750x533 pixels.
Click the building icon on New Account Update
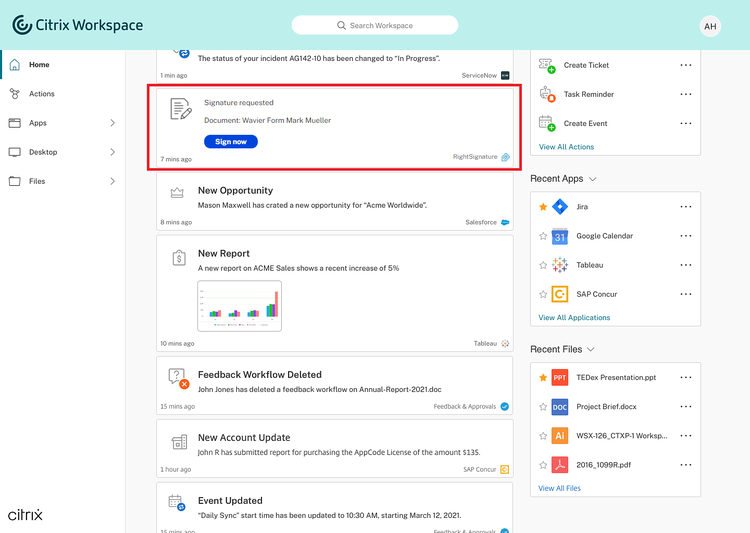(179, 442)
